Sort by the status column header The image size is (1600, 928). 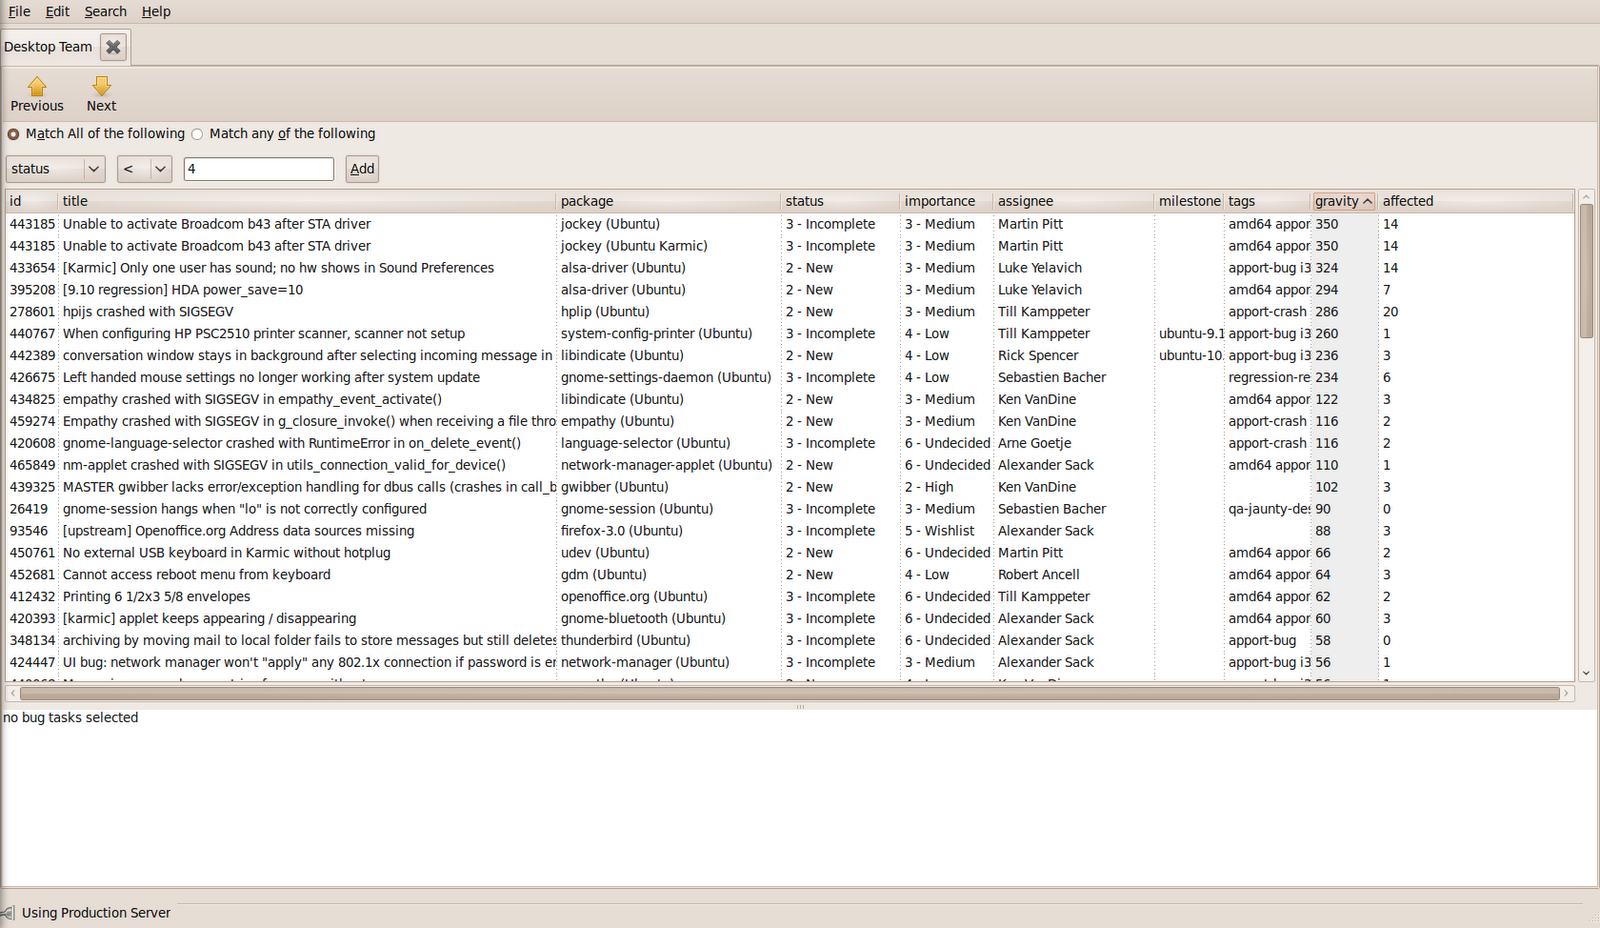point(840,201)
